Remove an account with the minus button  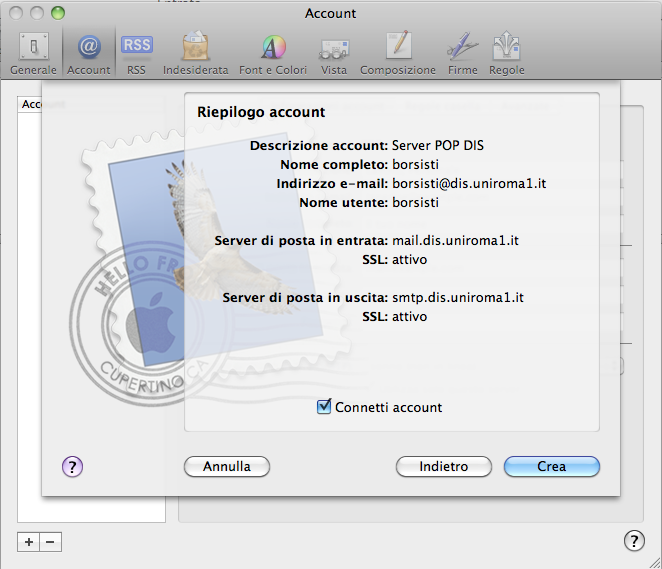tap(51, 541)
